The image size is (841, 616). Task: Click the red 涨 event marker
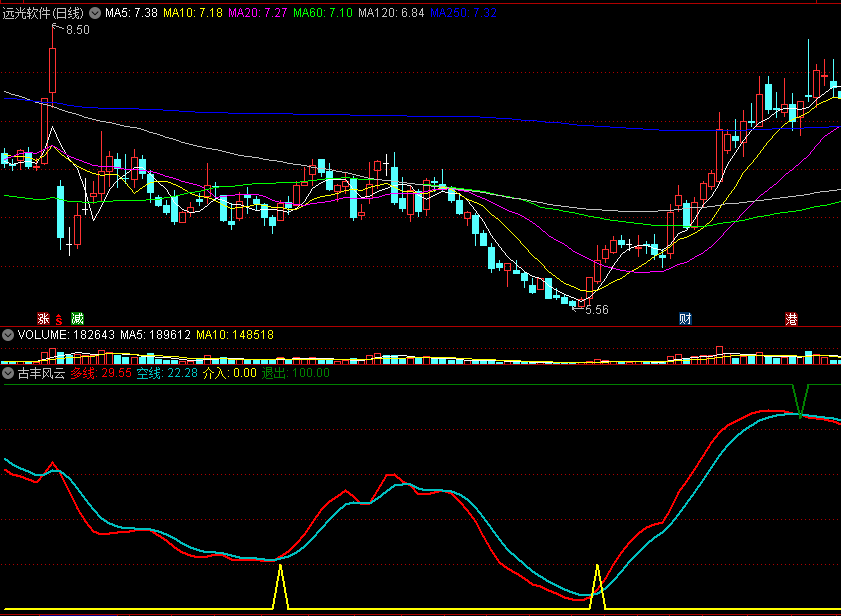pyautogui.click(x=43, y=319)
